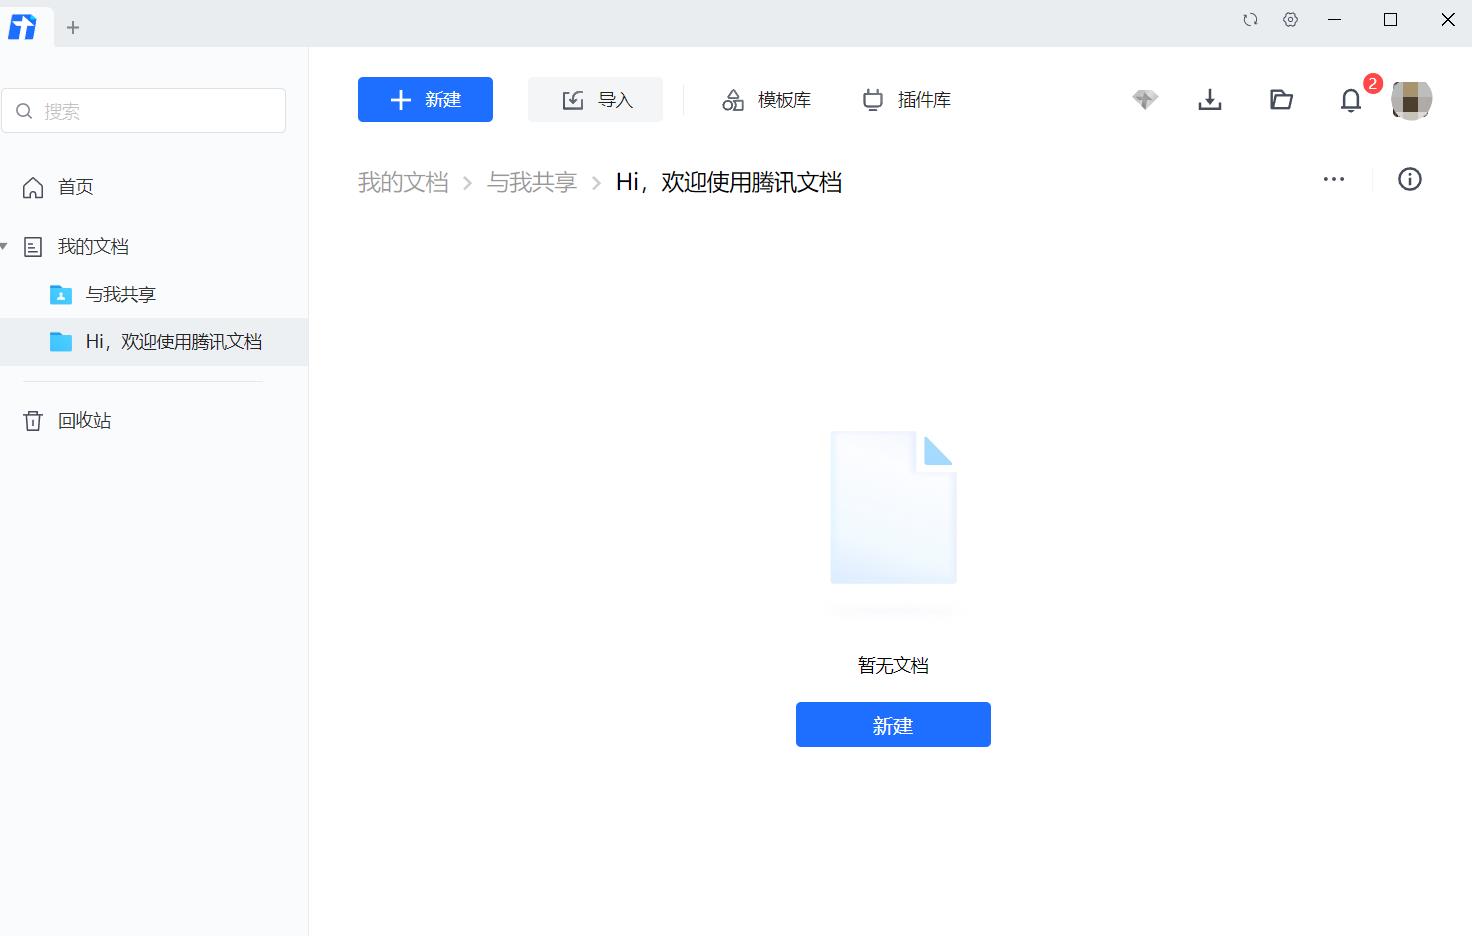Open notifications bell with red badge

point(1351,100)
